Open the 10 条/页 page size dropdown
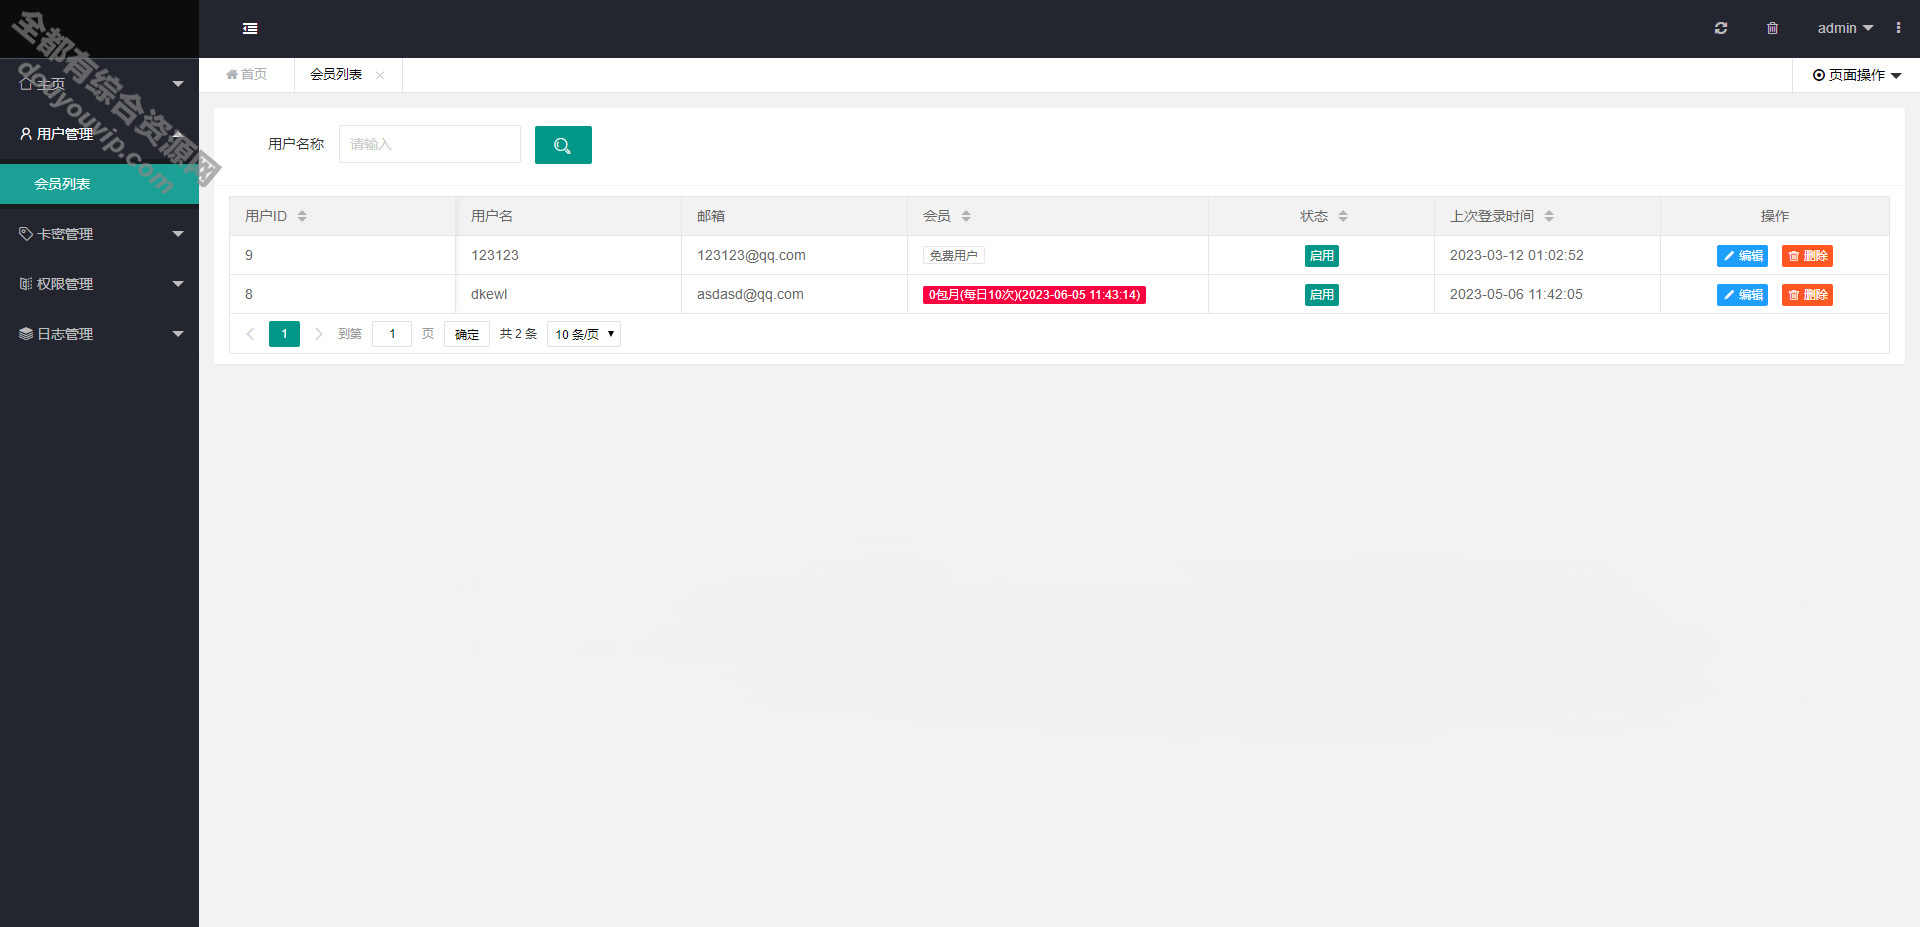 (584, 334)
